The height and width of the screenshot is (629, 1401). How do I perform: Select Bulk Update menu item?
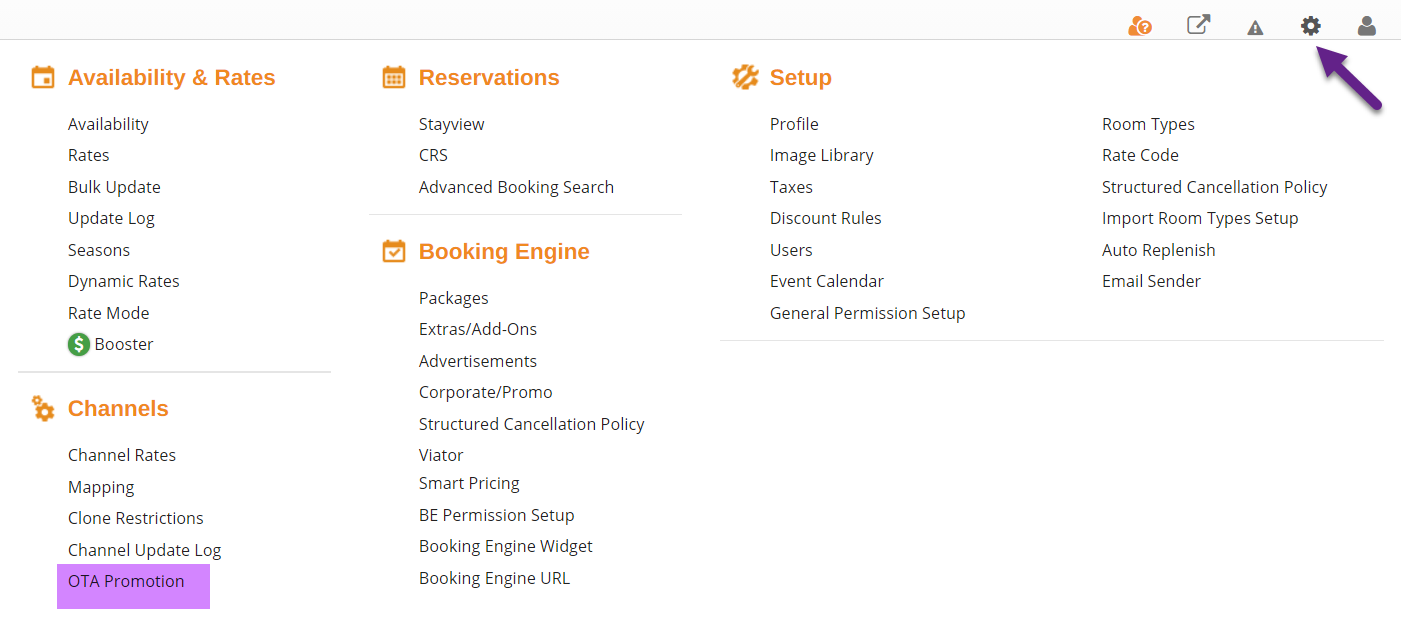tap(114, 187)
